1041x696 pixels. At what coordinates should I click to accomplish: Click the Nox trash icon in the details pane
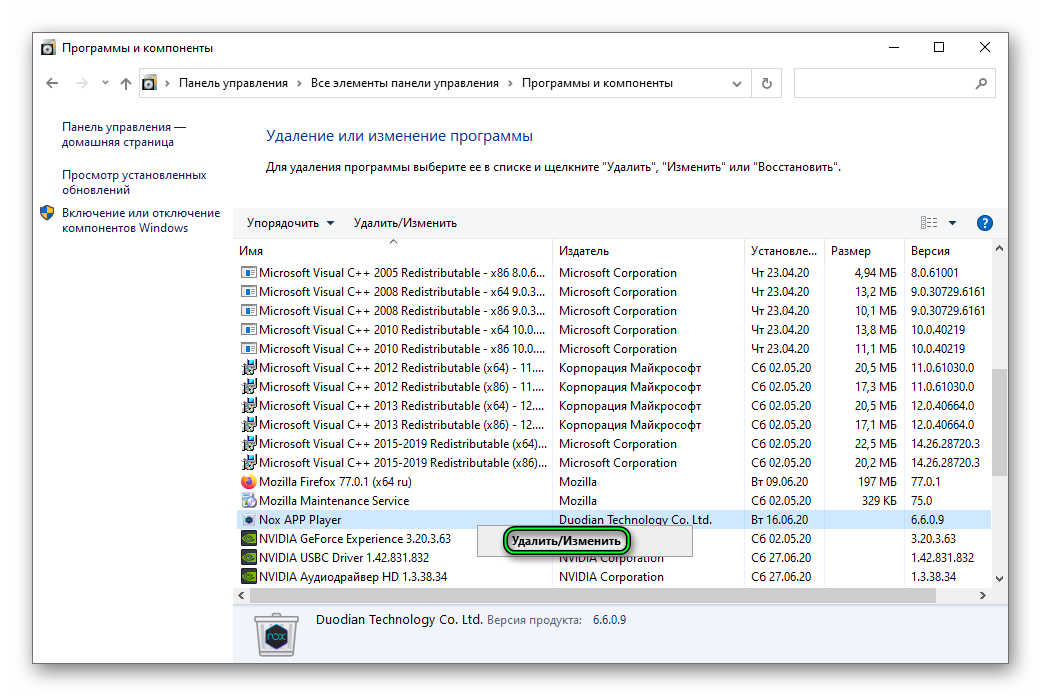click(x=276, y=634)
